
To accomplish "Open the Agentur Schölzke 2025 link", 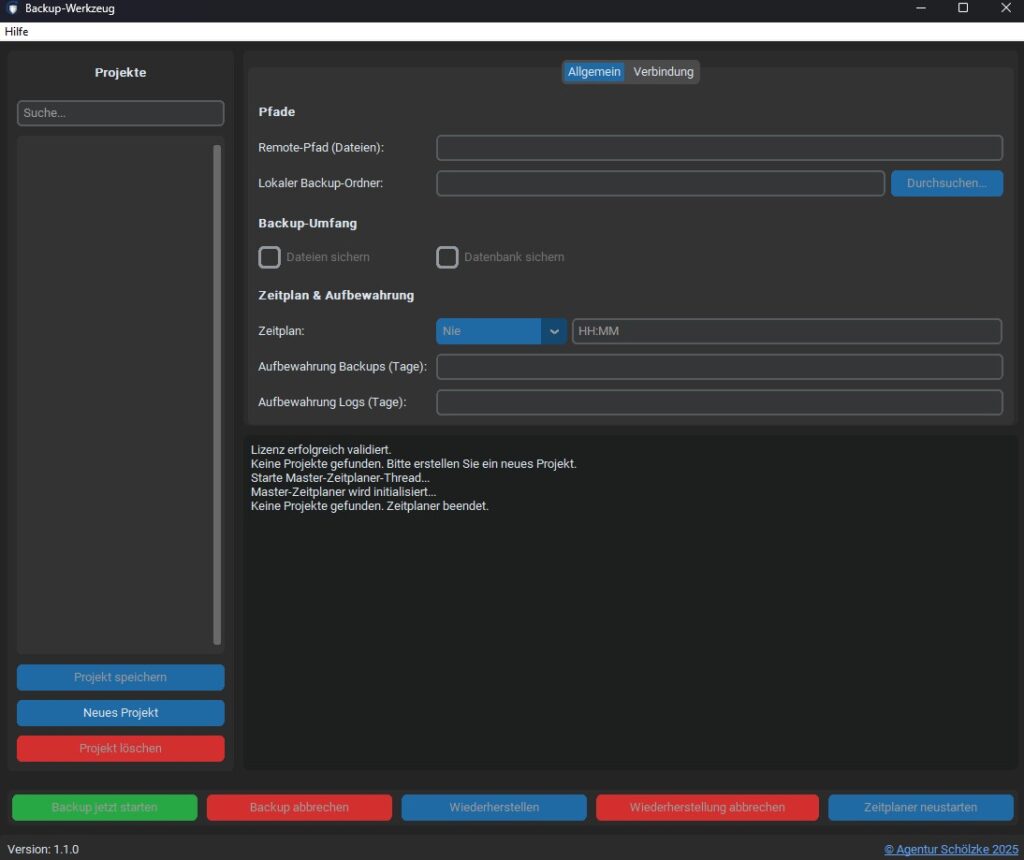I will [x=951, y=850].
